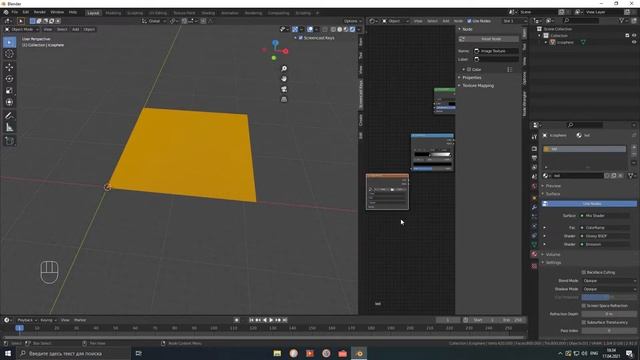The image size is (640, 360).
Task: Switch to the Modeling workspace tab
Action: click(113, 13)
